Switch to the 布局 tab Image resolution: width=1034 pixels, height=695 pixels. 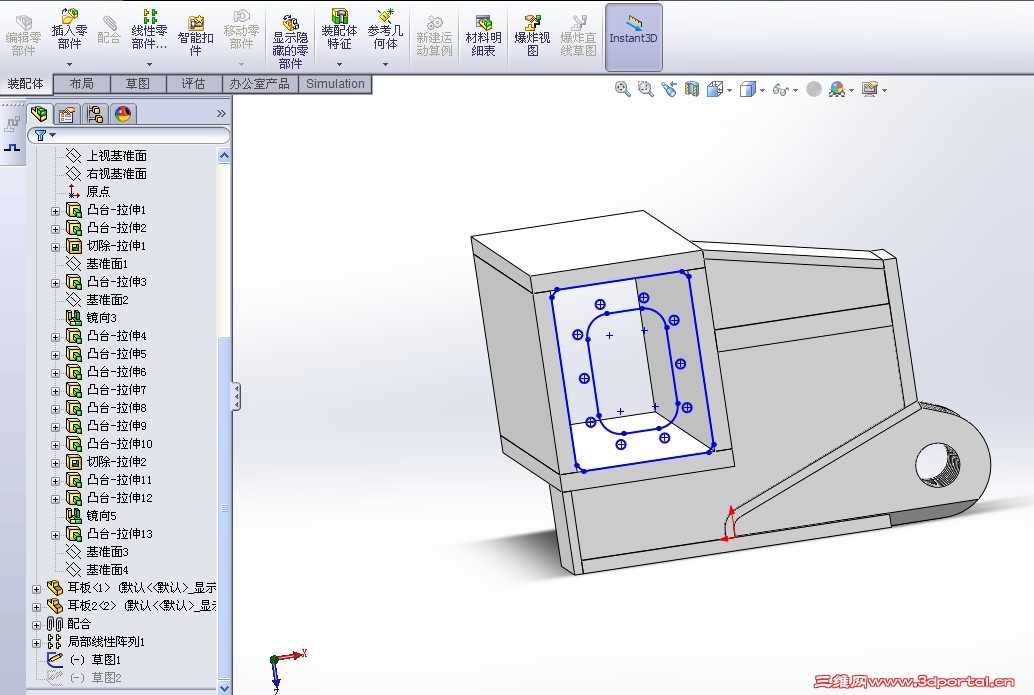coord(81,84)
